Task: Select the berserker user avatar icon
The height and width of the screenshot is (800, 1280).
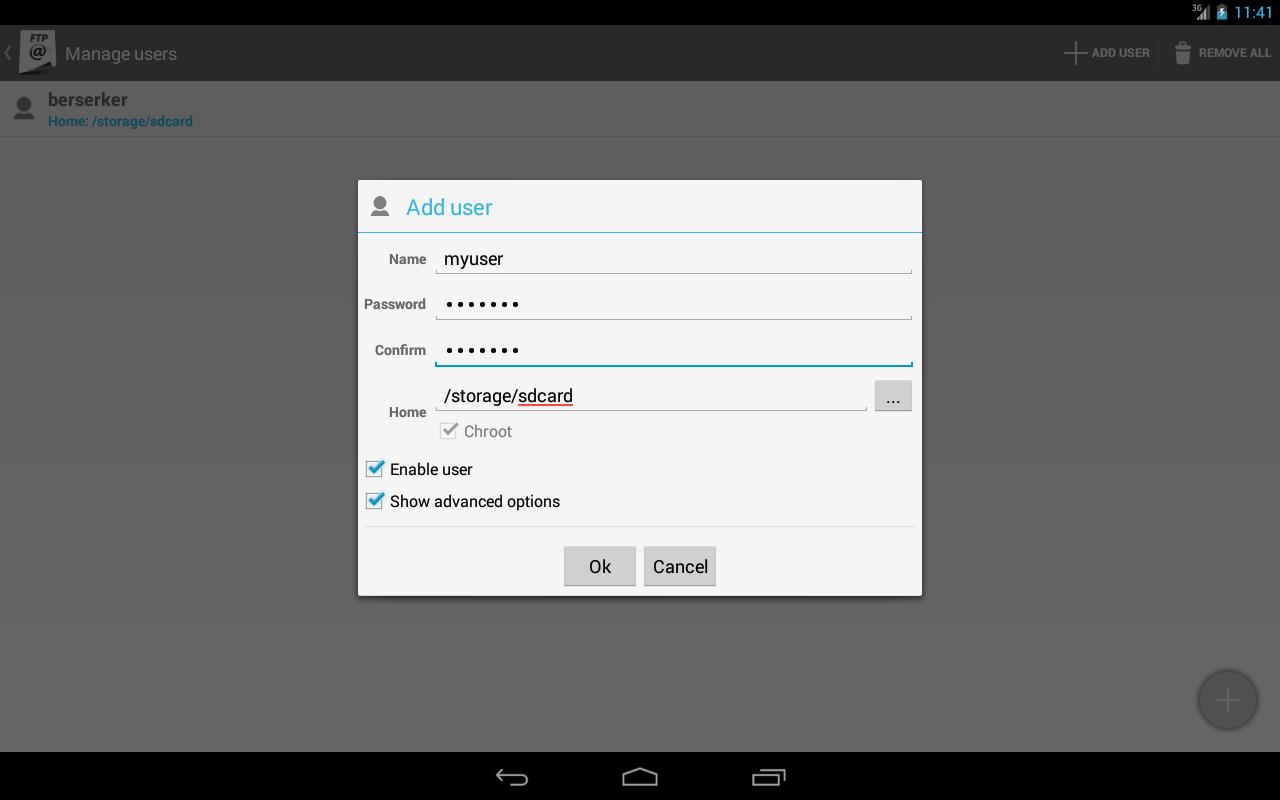Action: pyautogui.click(x=23, y=108)
